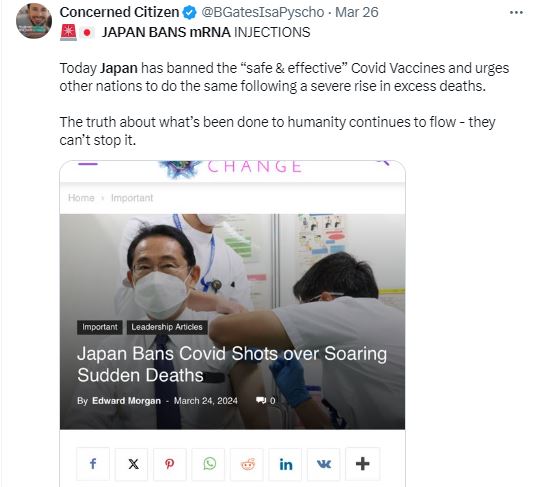
Task: Open the Leadership Articles tag
Action: pyautogui.click(x=167, y=327)
